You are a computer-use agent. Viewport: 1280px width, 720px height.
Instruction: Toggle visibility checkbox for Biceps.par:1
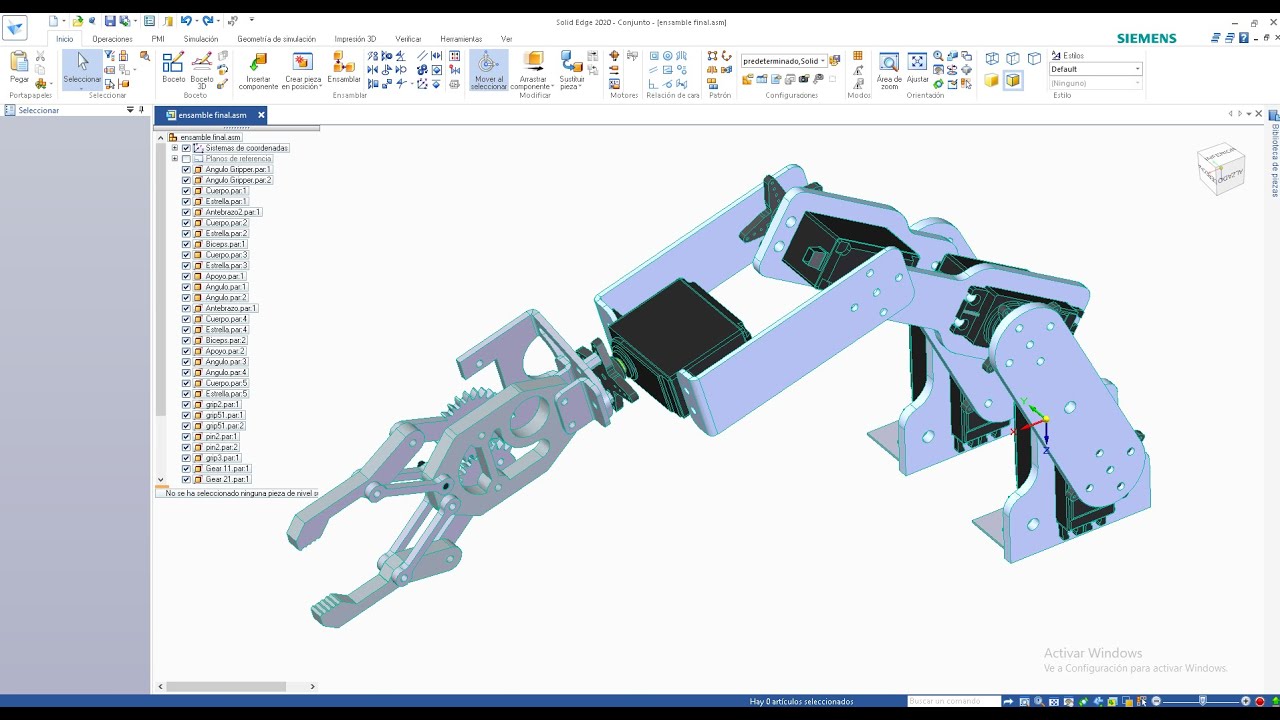[x=186, y=245]
